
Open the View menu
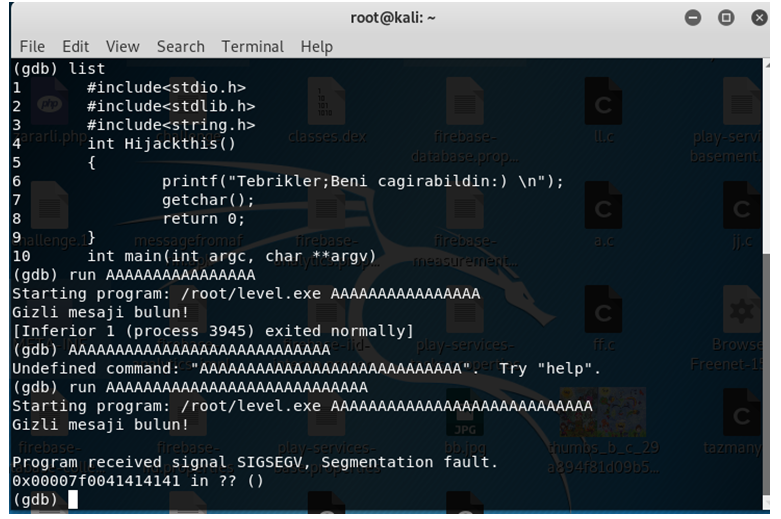(x=122, y=46)
